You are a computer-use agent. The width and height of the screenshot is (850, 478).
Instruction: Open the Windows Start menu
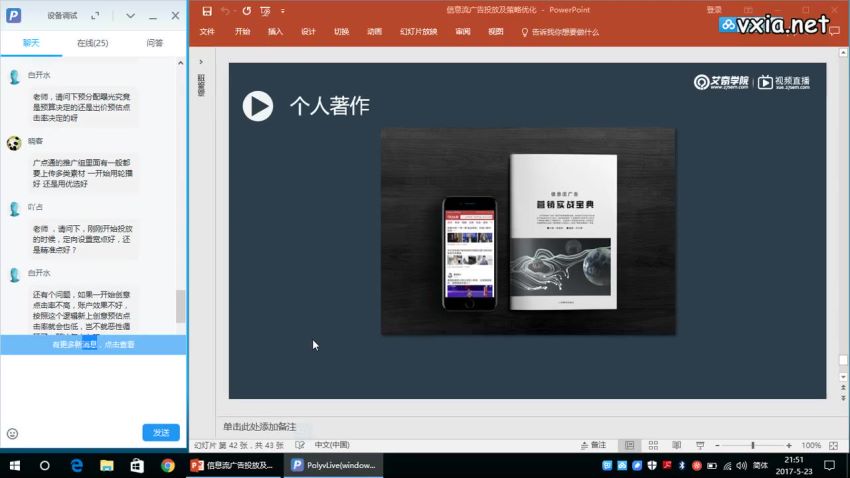tap(15, 466)
